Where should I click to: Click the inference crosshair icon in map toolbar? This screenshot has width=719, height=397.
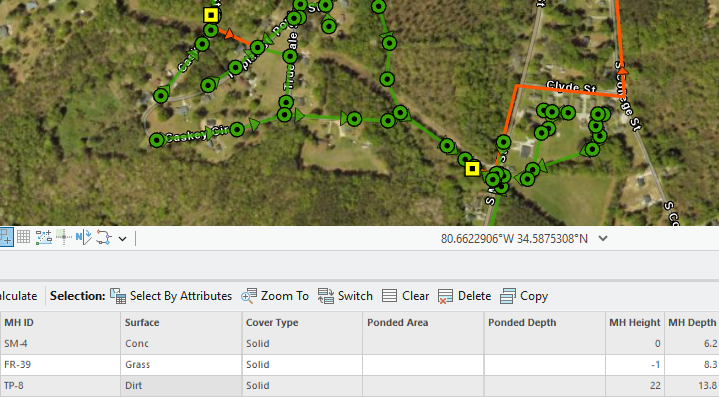point(64,237)
